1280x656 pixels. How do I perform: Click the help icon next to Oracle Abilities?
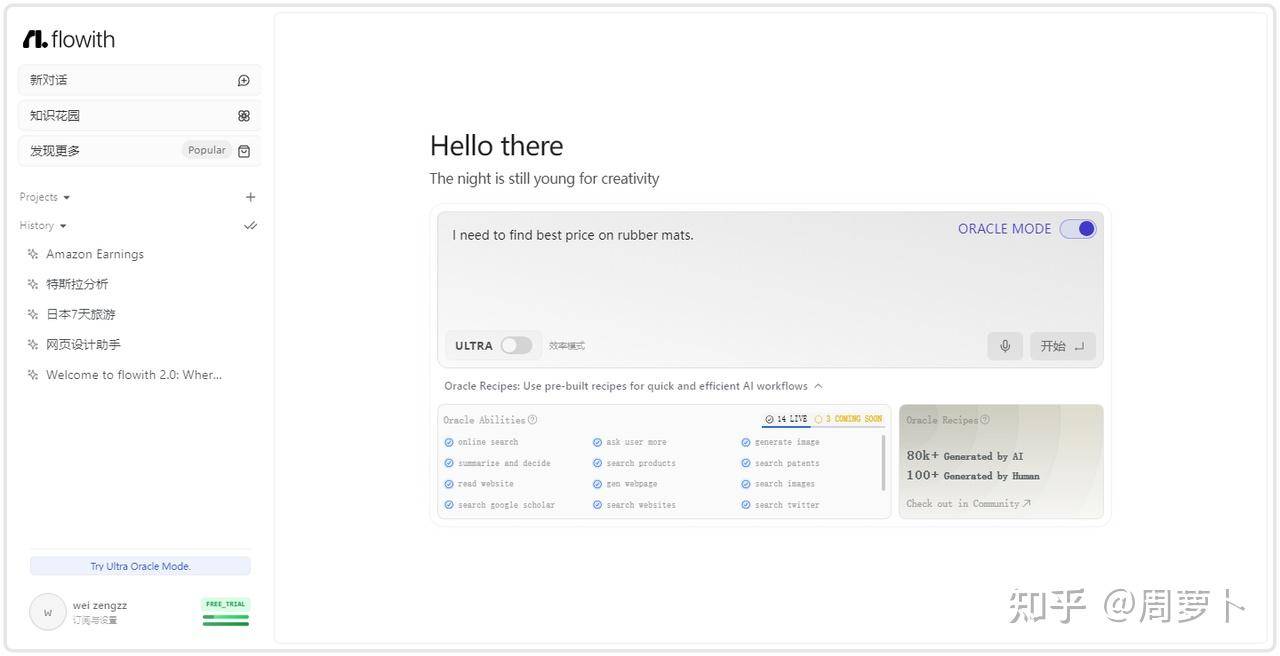532,420
